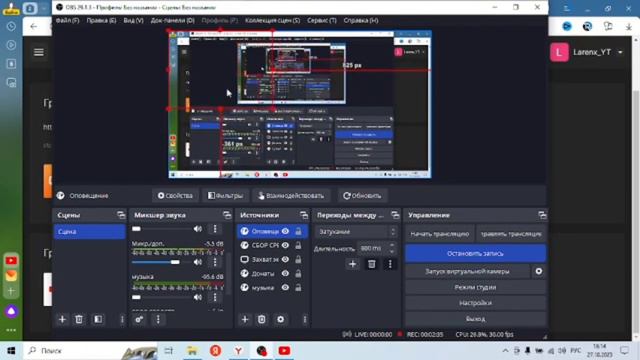Open purple Alice assistant in browser sidebar
Viewport: 640px width, 360px height.
click(11, 311)
